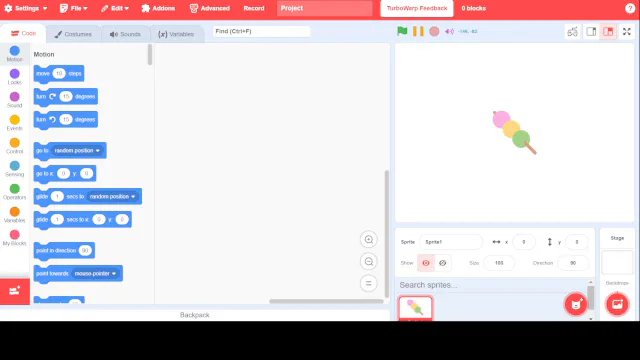Select the purple Looks category circle
The width and height of the screenshot is (640, 360).
click(x=15, y=74)
